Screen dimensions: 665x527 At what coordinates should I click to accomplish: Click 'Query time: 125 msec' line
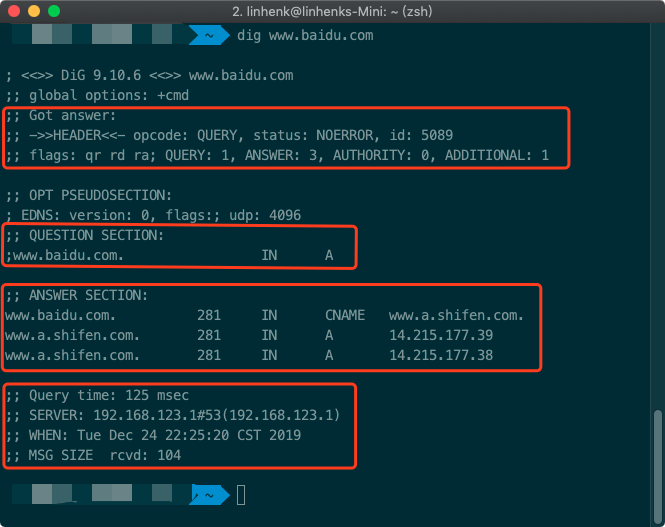coord(98,395)
